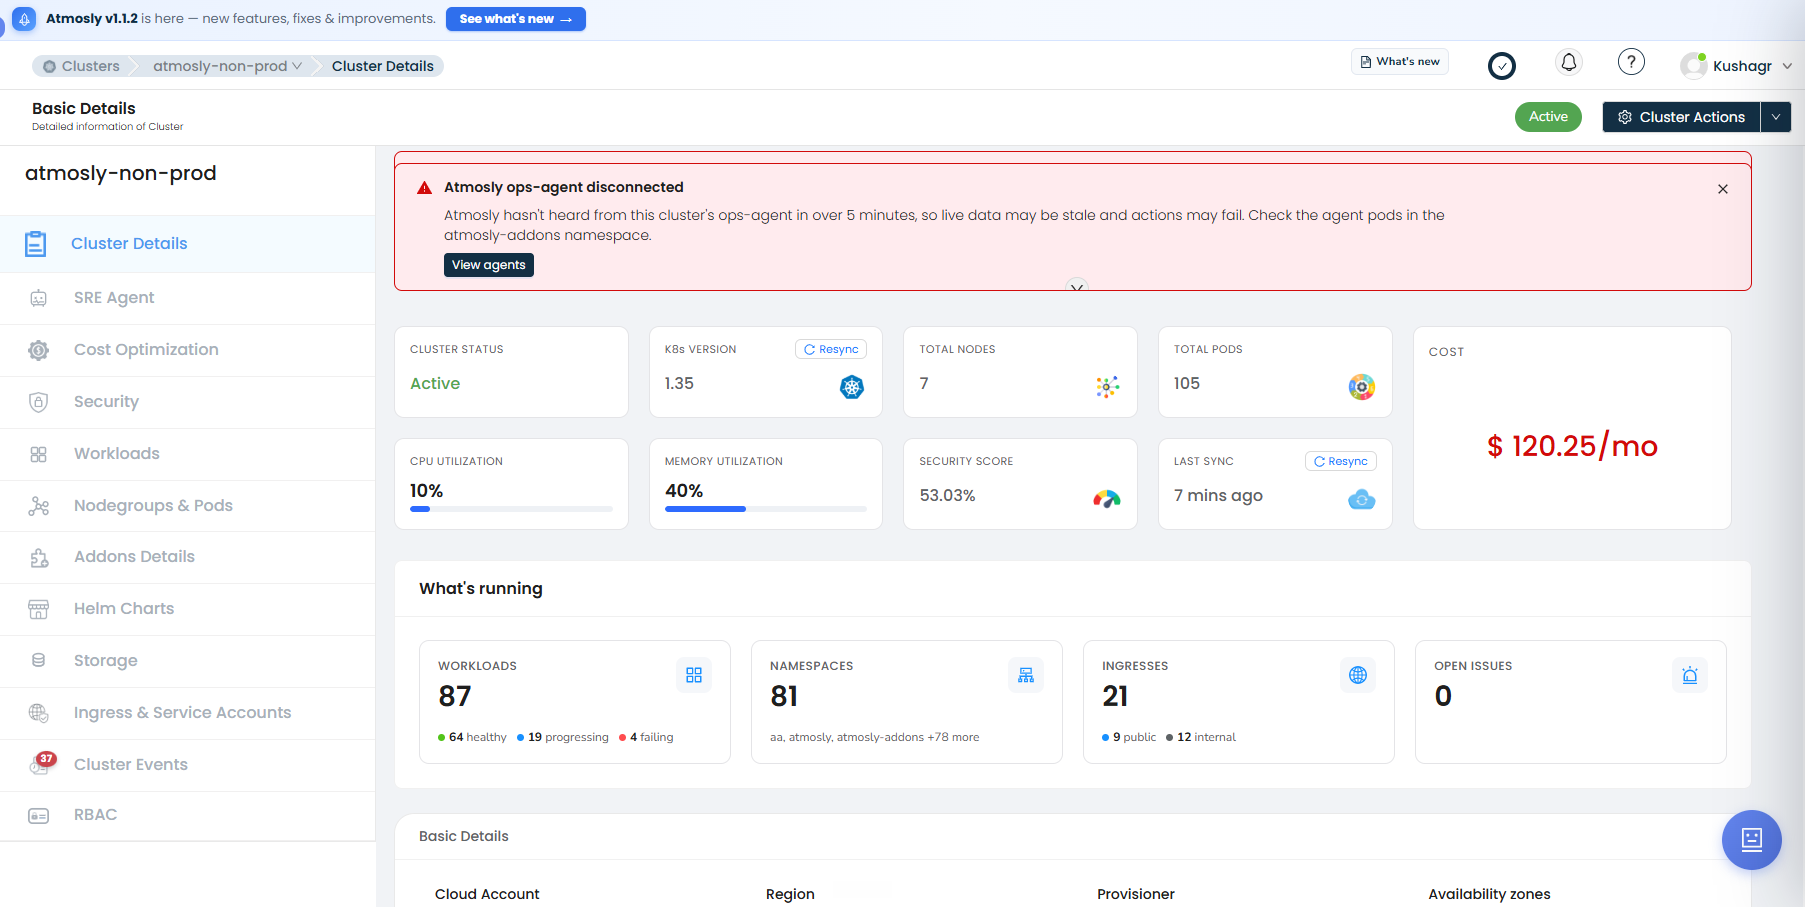This screenshot has height=907, width=1805.
Task: Click Resync in Last Sync card
Action: click(1341, 461)
